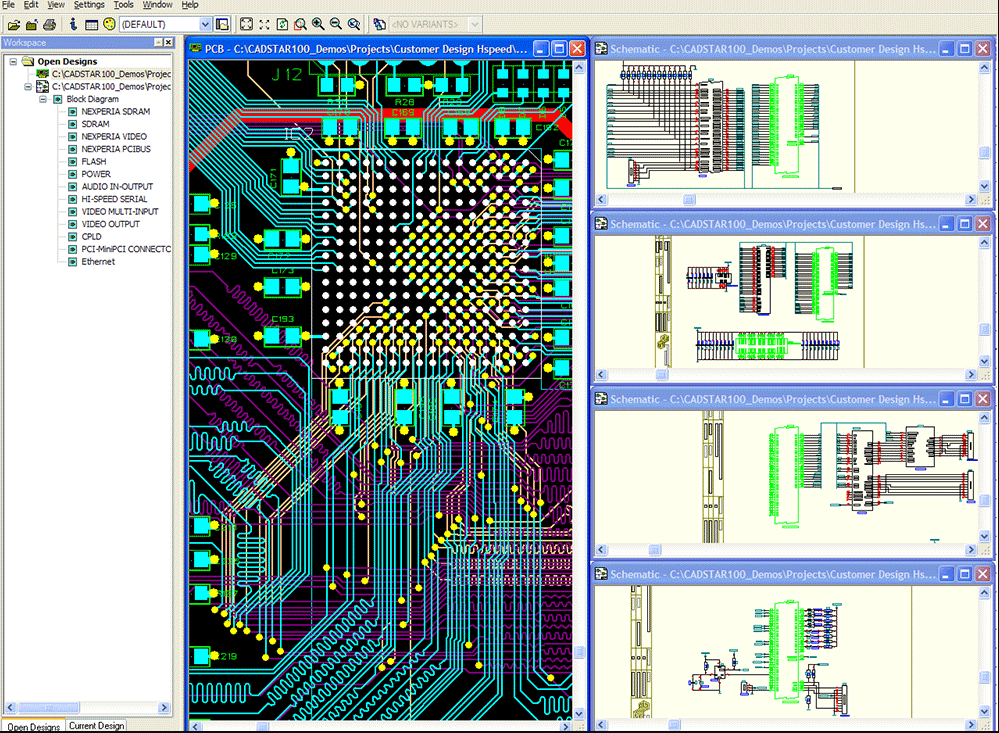Click the redraw refresh toolbar icon
The image size is (999, 733).
pos(282,24)
